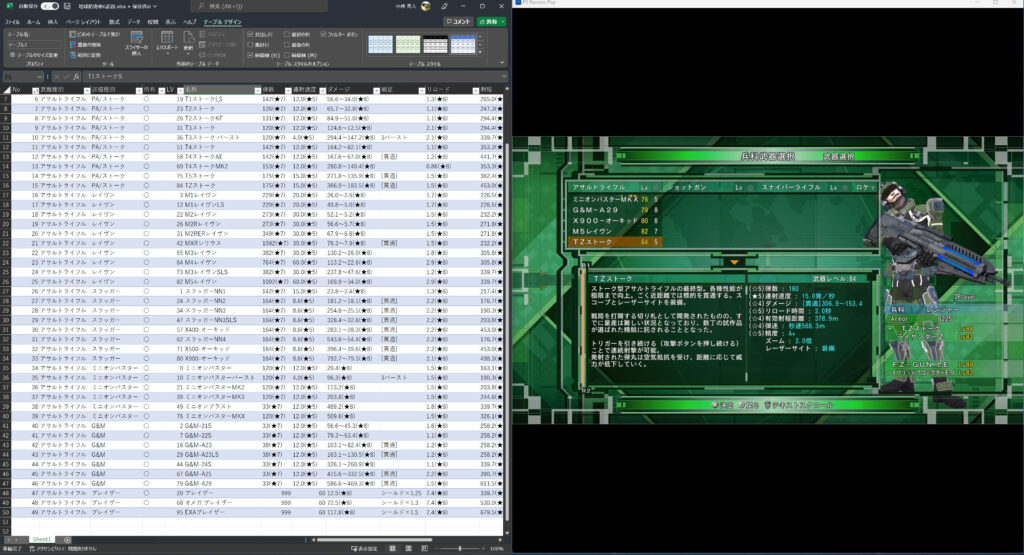Viewport: 1024px width, 555px height.
Task: Open the 武器種別 column filter dropdown
Action: [x=85, y=90]
